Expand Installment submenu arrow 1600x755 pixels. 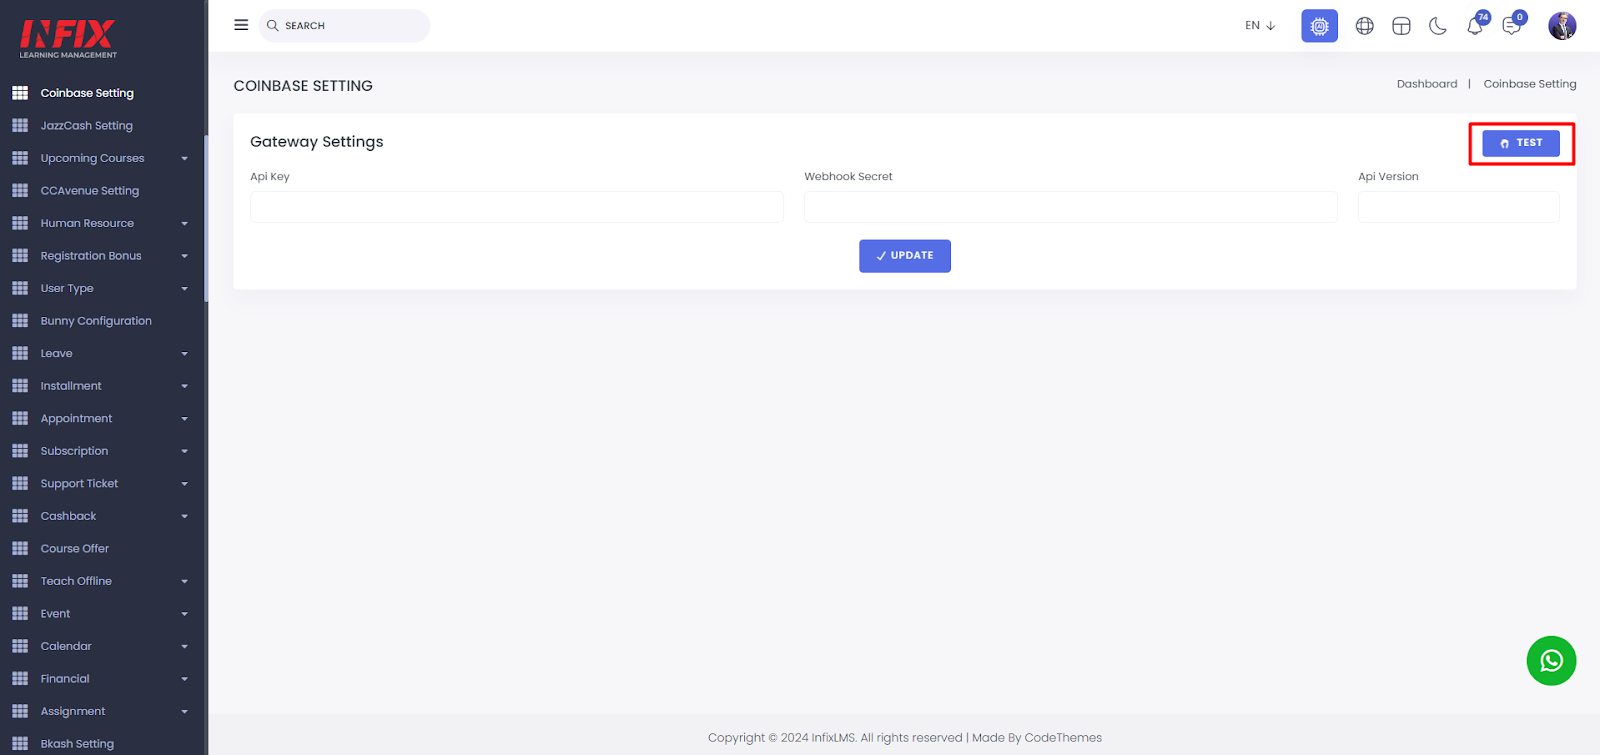tap(184, 386)
